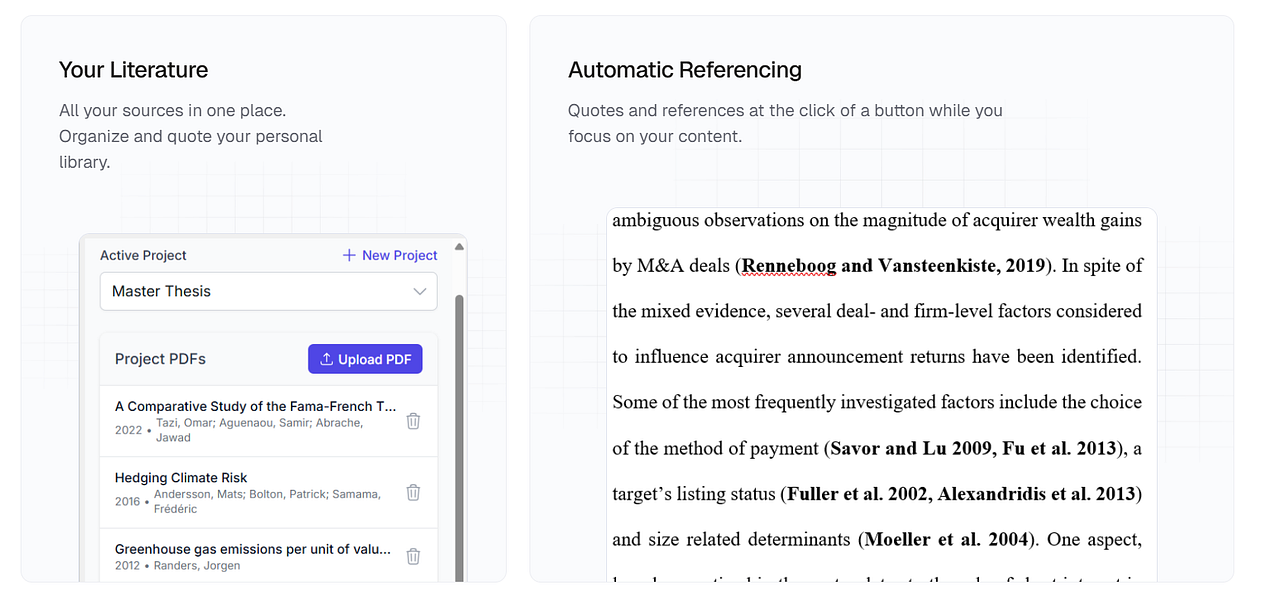Click the 'Alexandridis et al. 2013' citation
This screenshot has height=600, width=1261.
coord(1036,494)
